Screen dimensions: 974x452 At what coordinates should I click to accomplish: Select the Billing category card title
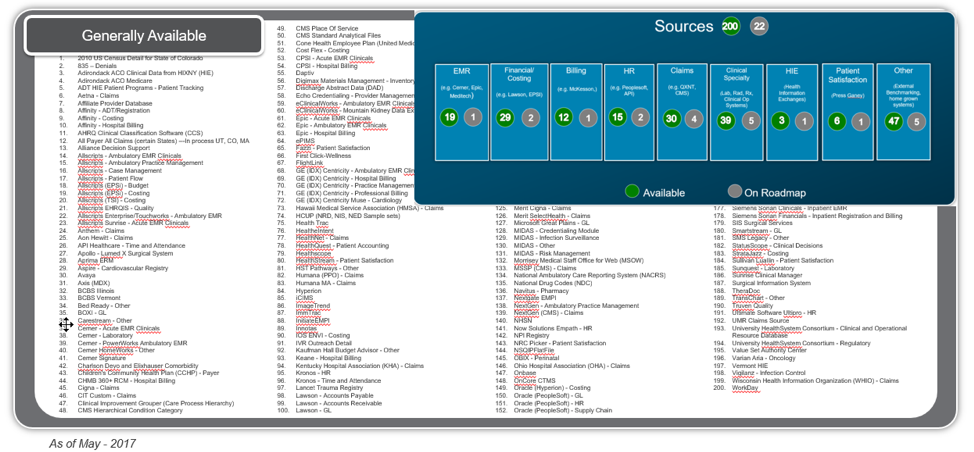pyautogui.click(x=576, y=71)
